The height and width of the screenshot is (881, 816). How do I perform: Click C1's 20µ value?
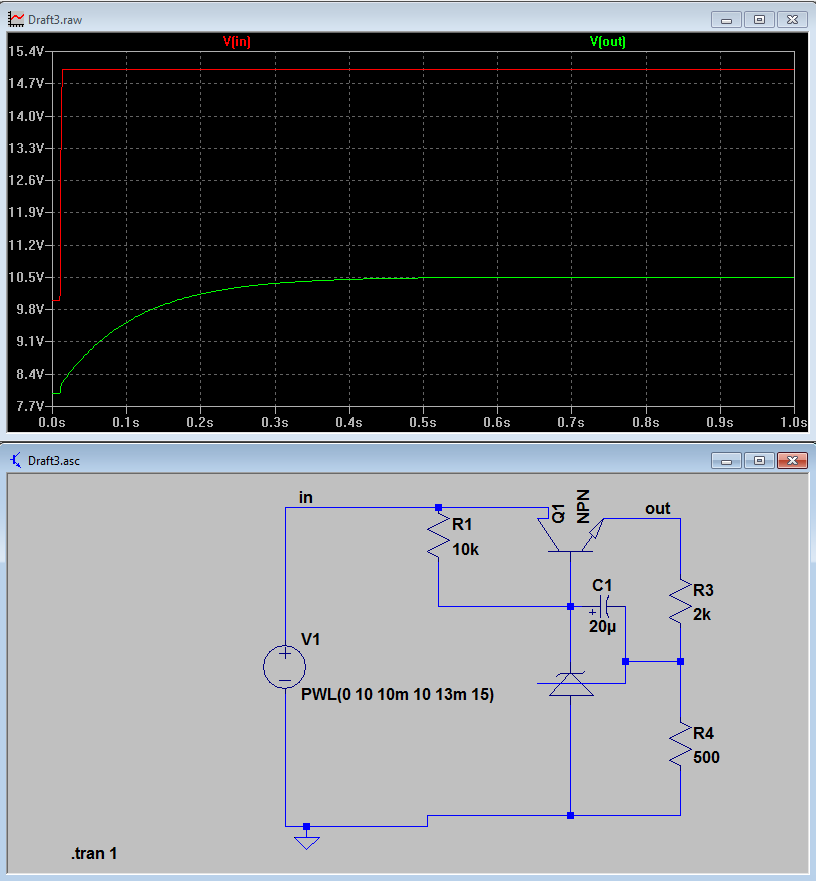point(602,626)
